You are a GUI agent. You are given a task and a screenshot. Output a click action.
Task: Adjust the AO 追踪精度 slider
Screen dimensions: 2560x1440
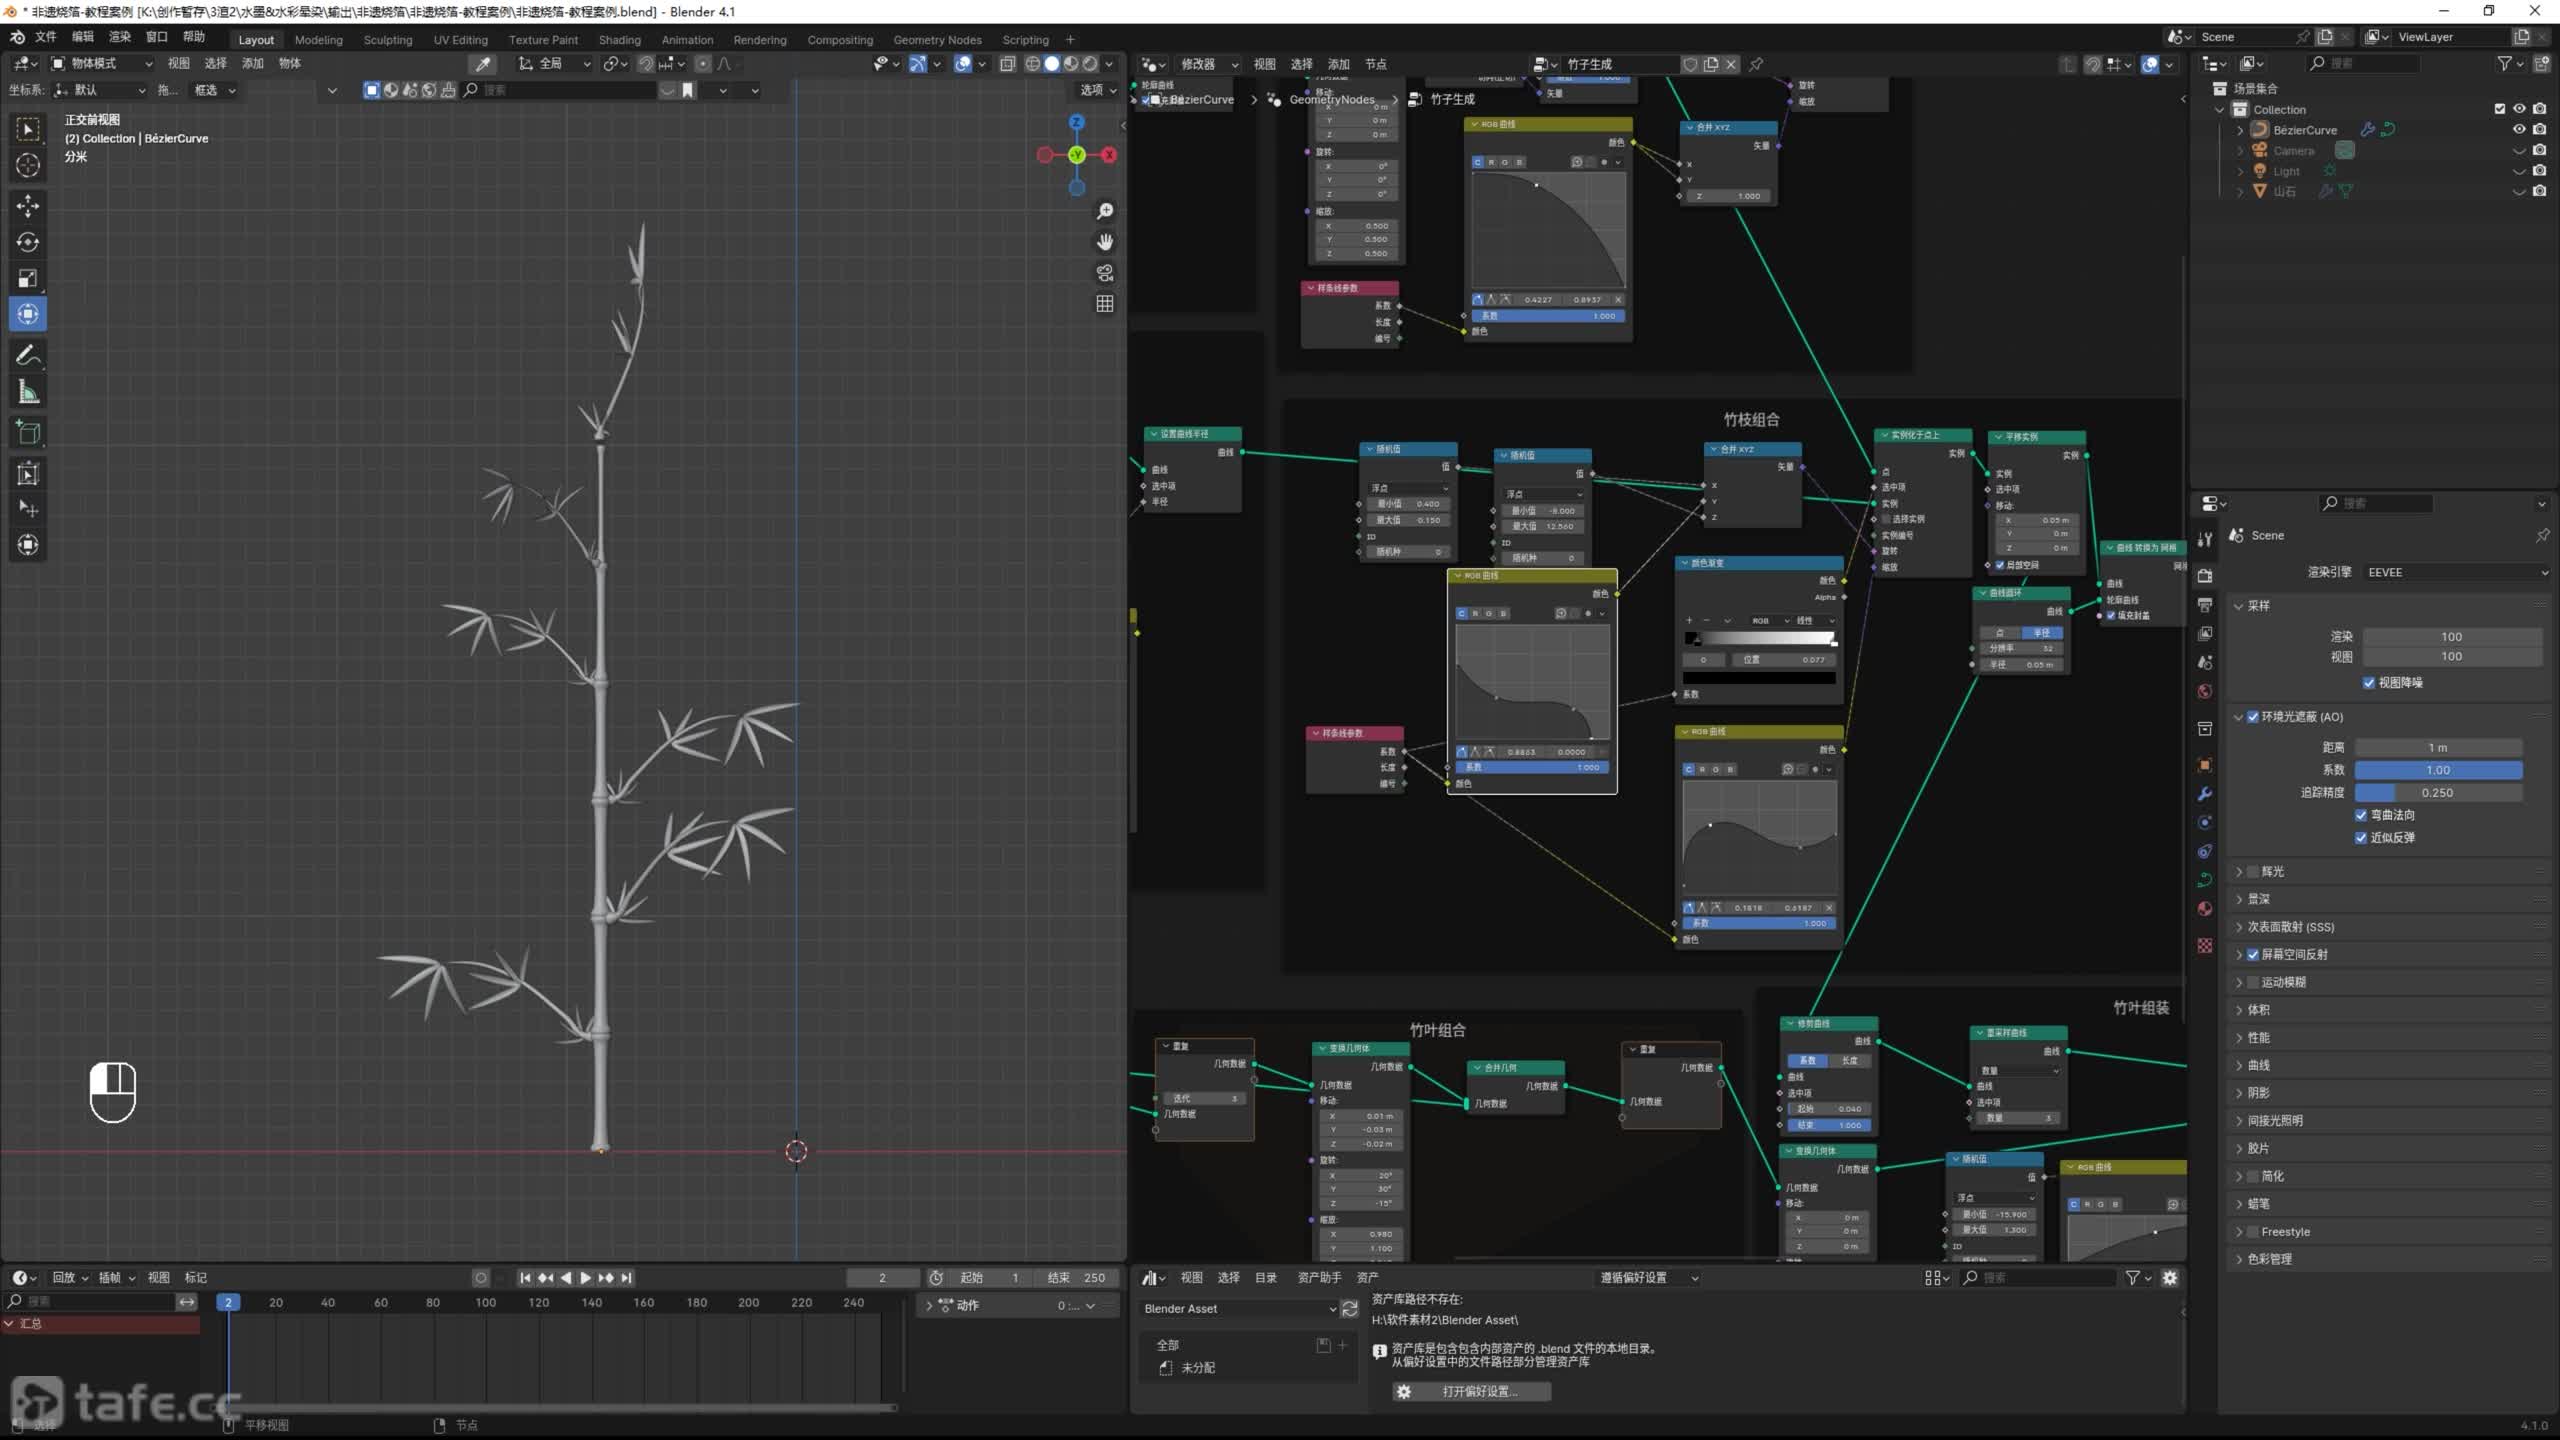pyautogui.click(x=2438, y=792)
